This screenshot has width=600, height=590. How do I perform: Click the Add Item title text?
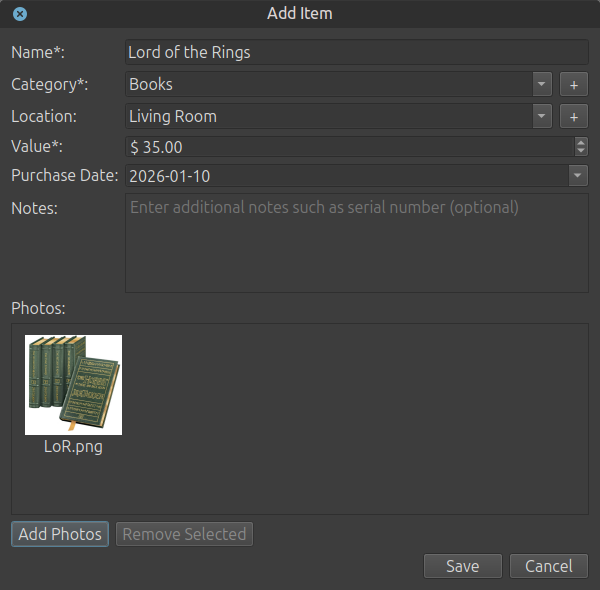click(x=300, y=13)
